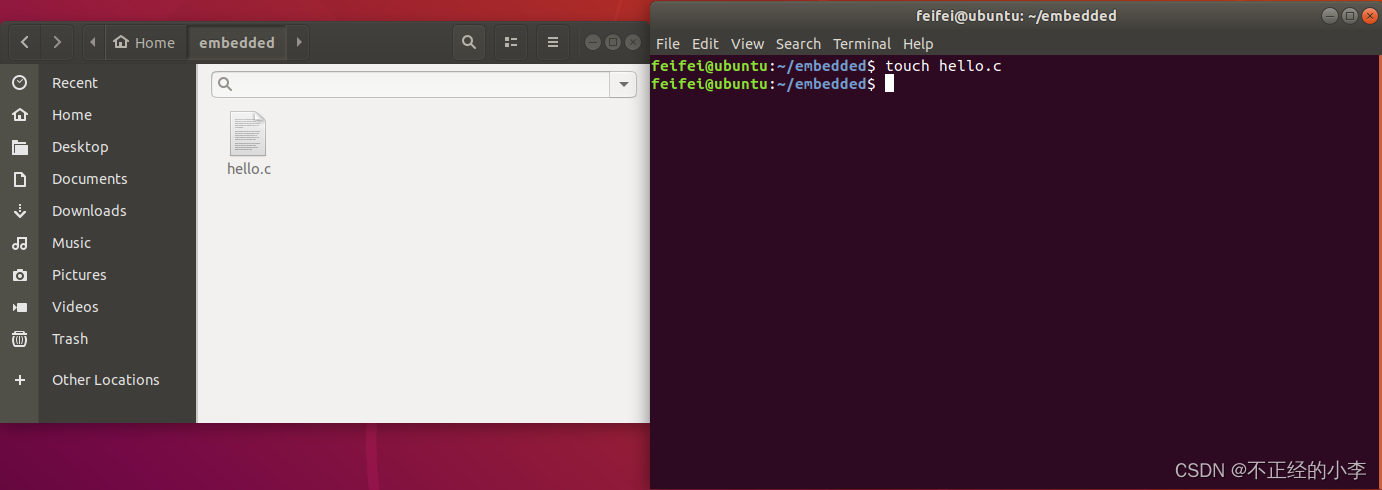The height and width of the screenshot is (490, 1382).
Task: Open Videos in sidebar
Action: pos(75,307)
